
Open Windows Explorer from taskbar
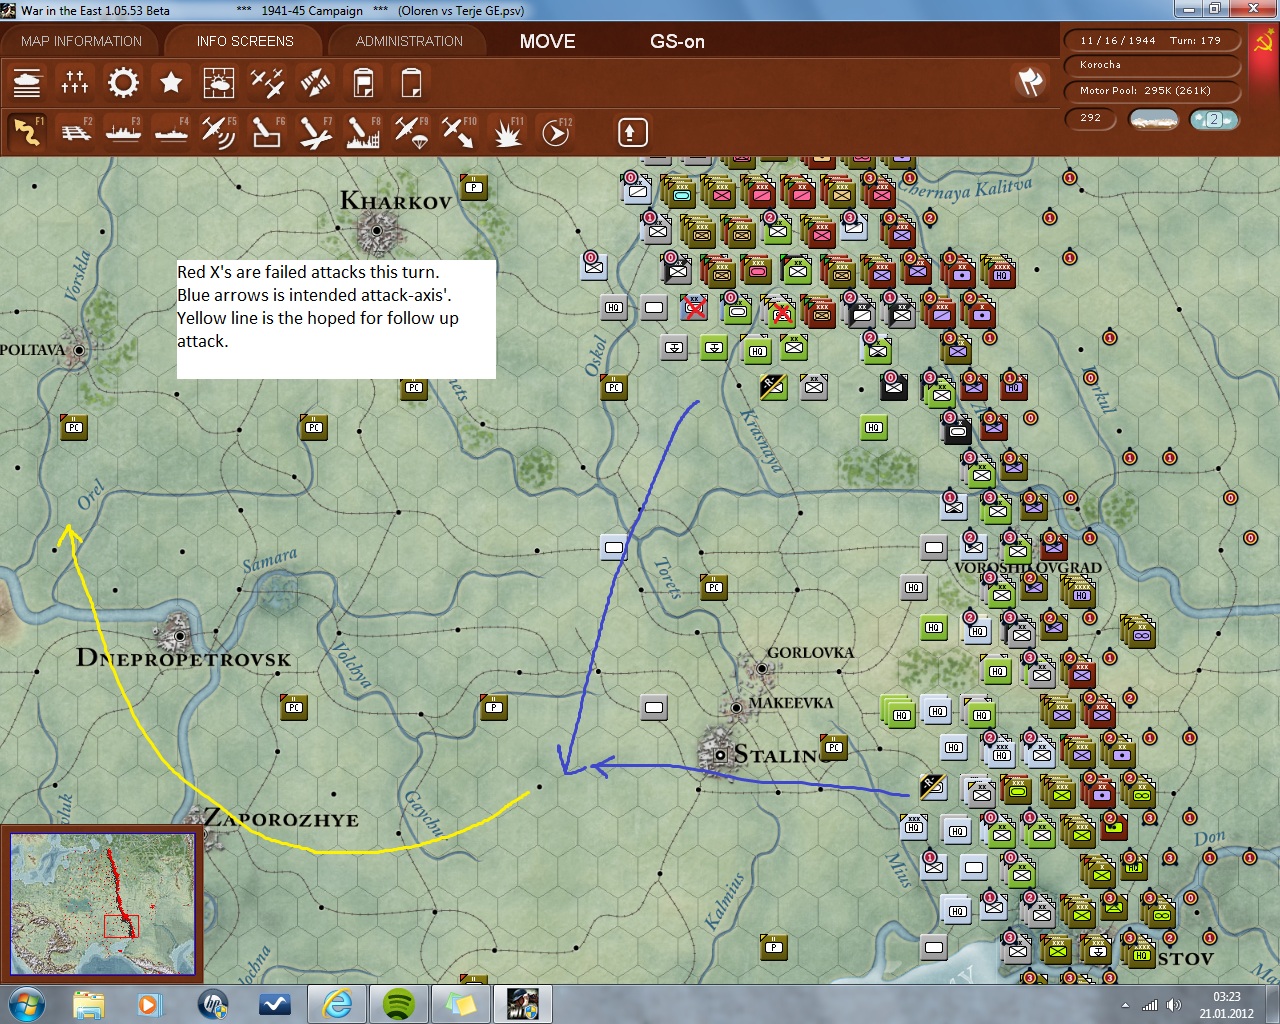tap(88, 1003)
